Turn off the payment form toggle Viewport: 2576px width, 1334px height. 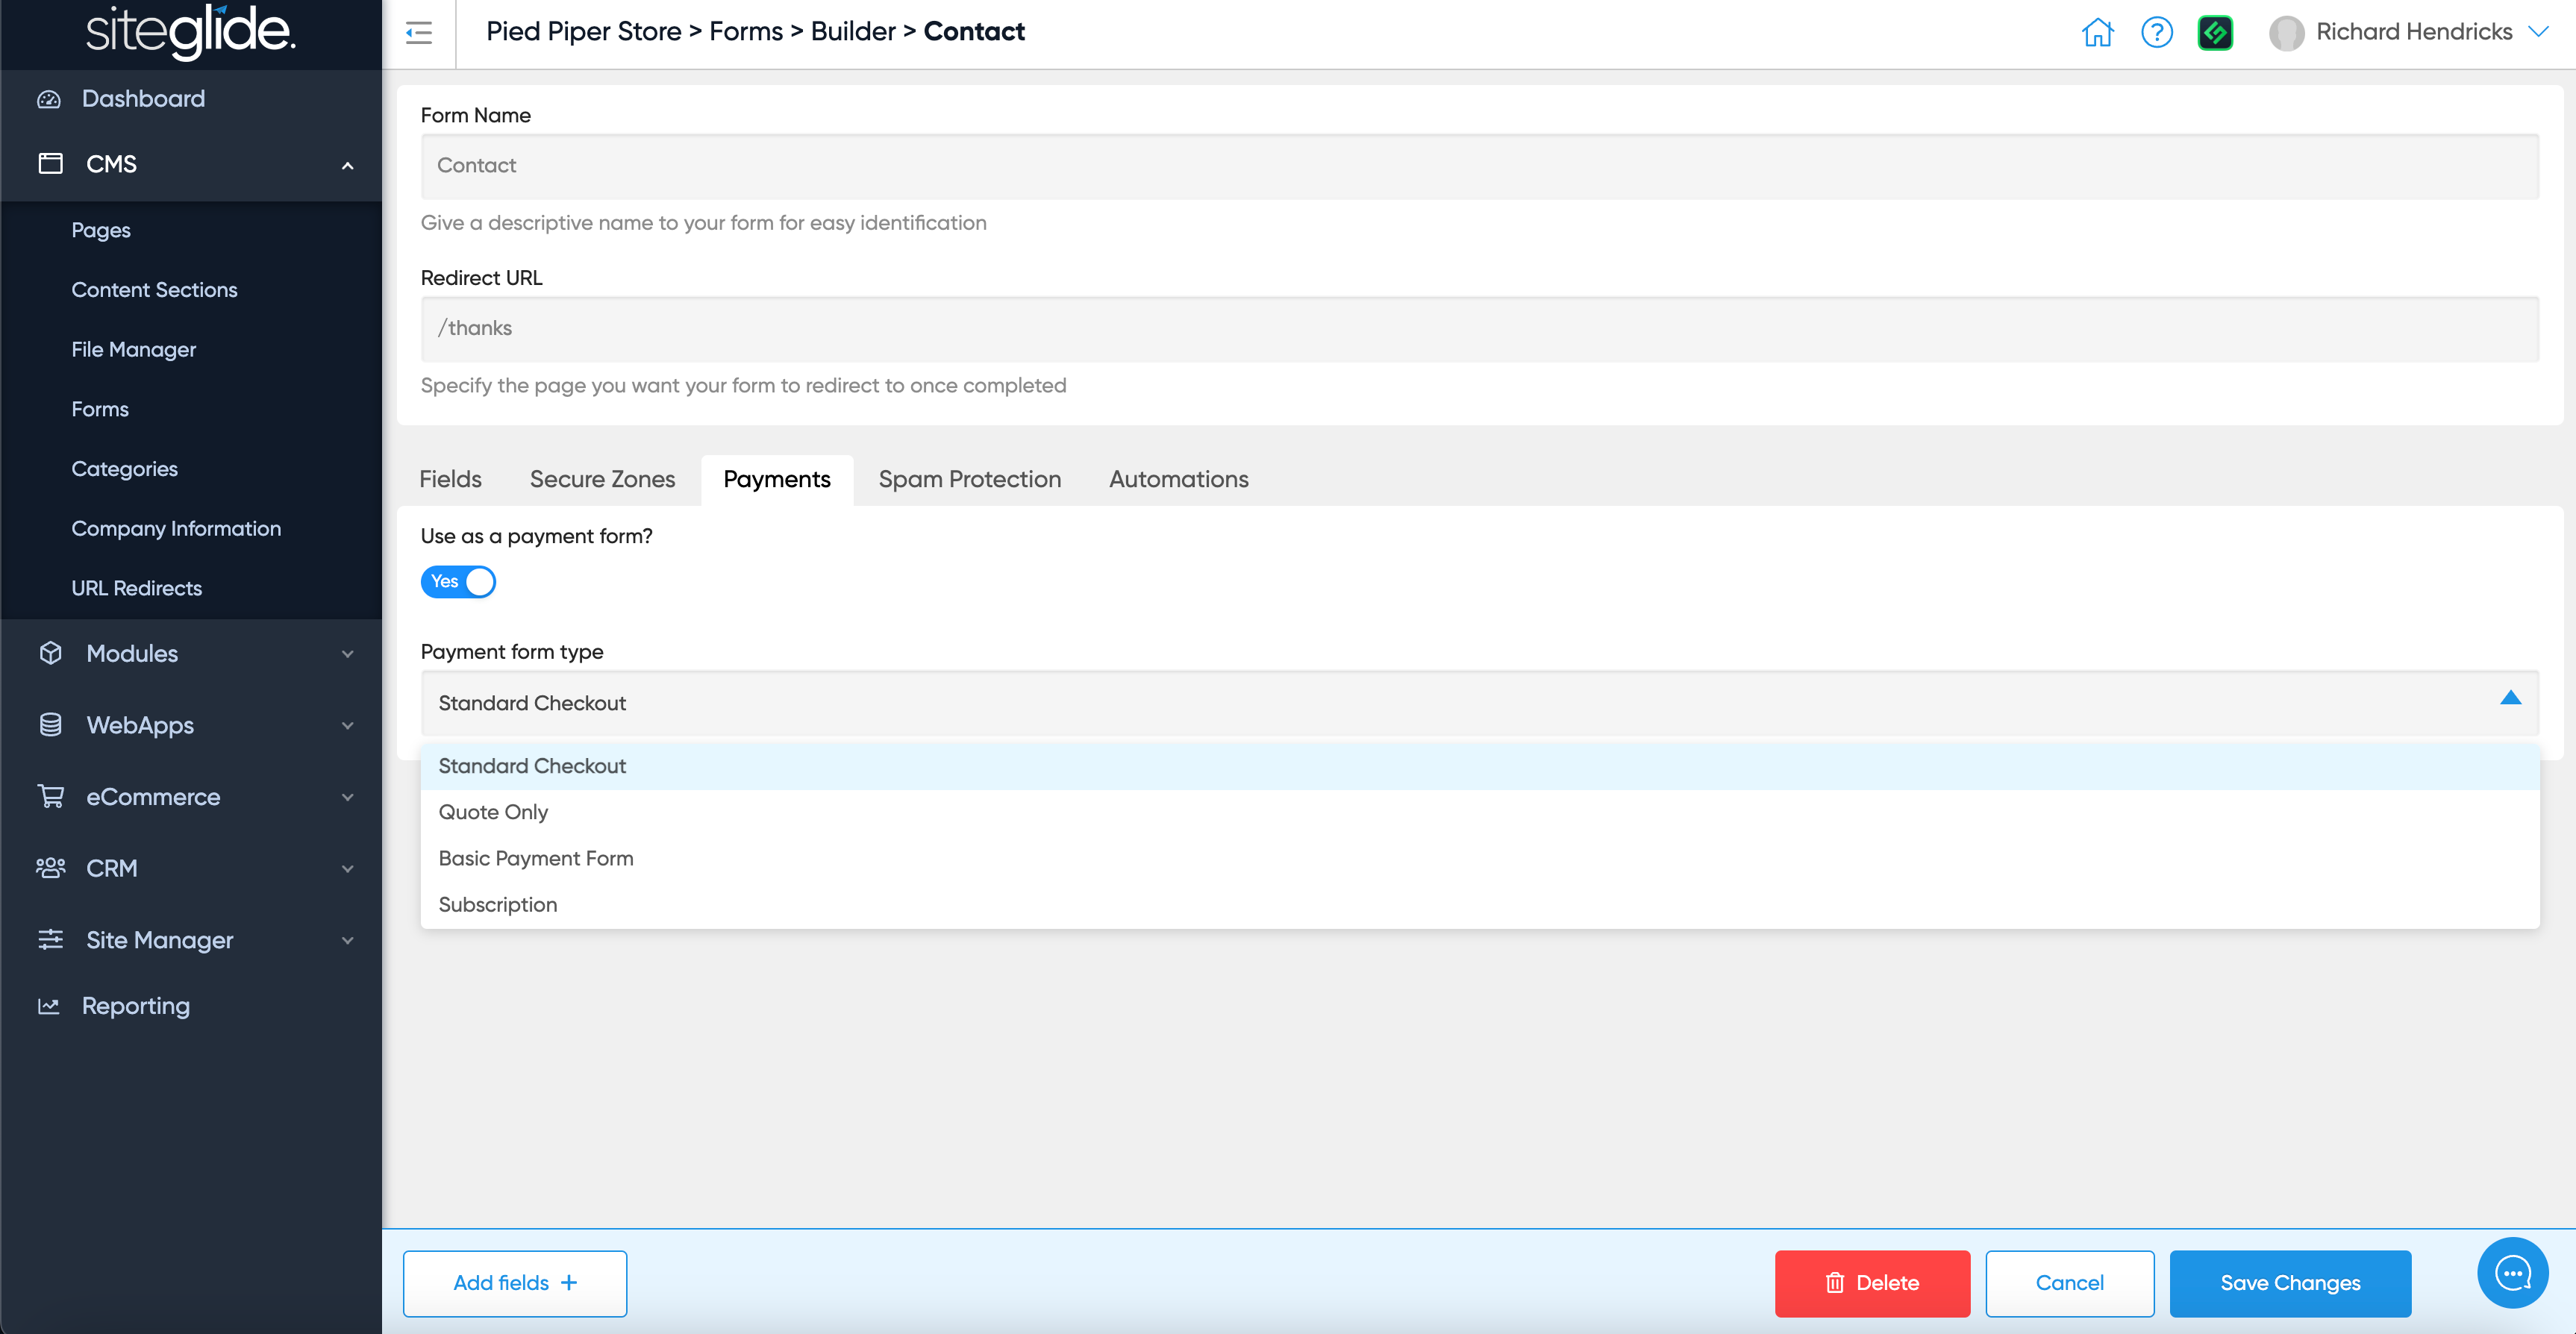coord(458,581)
